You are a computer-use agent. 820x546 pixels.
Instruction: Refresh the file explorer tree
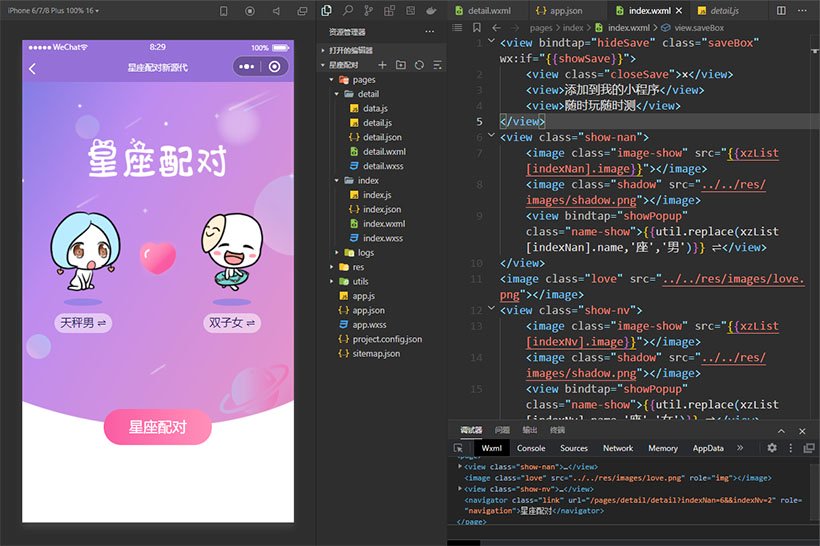click(419, 65)
